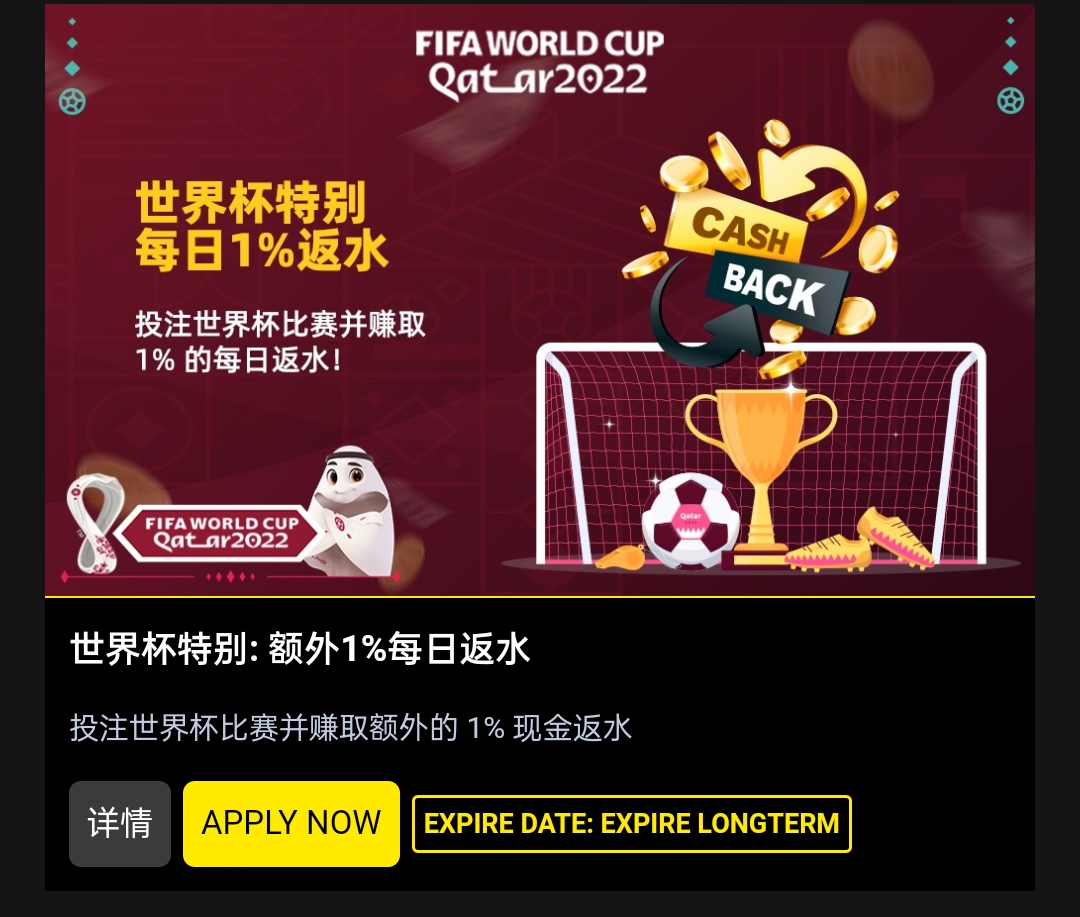This screenshot has width=1080, height=917.
Task: Click the World Cup trophy emblem logo
Action: 95,522
